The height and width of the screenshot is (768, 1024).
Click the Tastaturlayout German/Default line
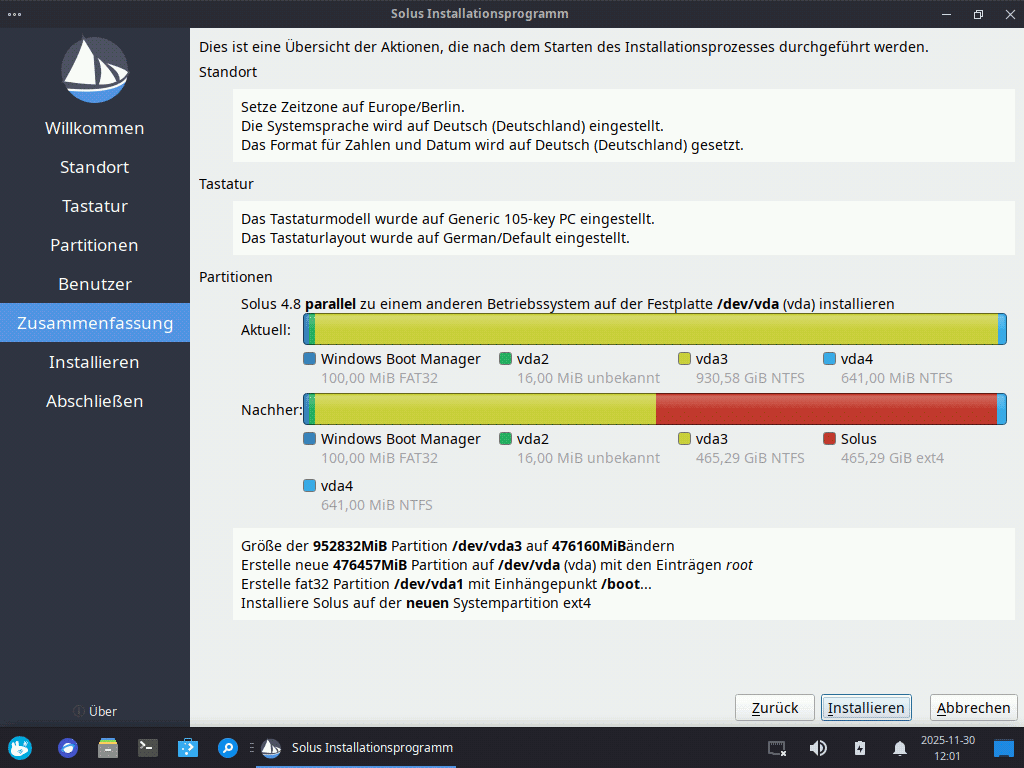435,238
